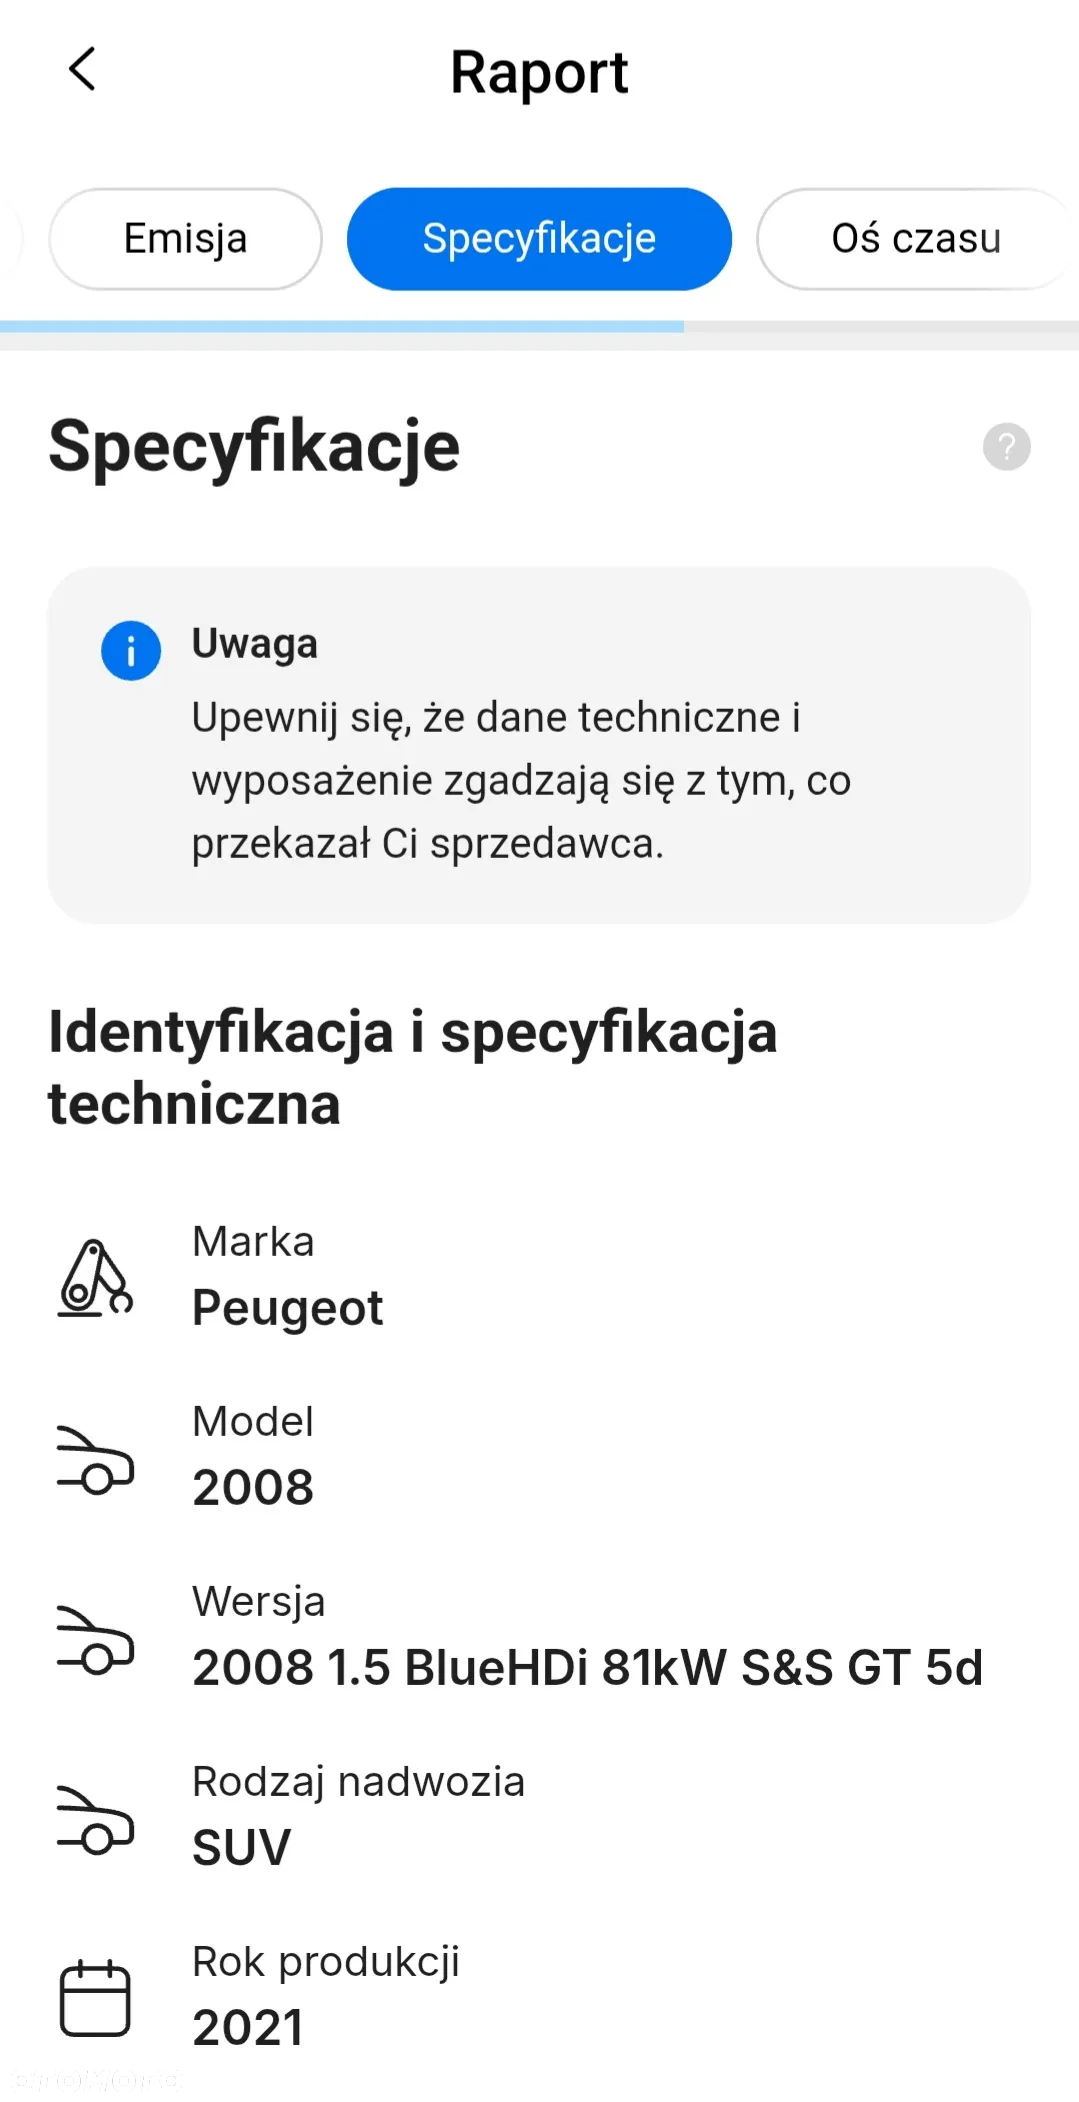
Task: Tap the Raport page title
Action: pyautogui.click(x=539, y=73)
